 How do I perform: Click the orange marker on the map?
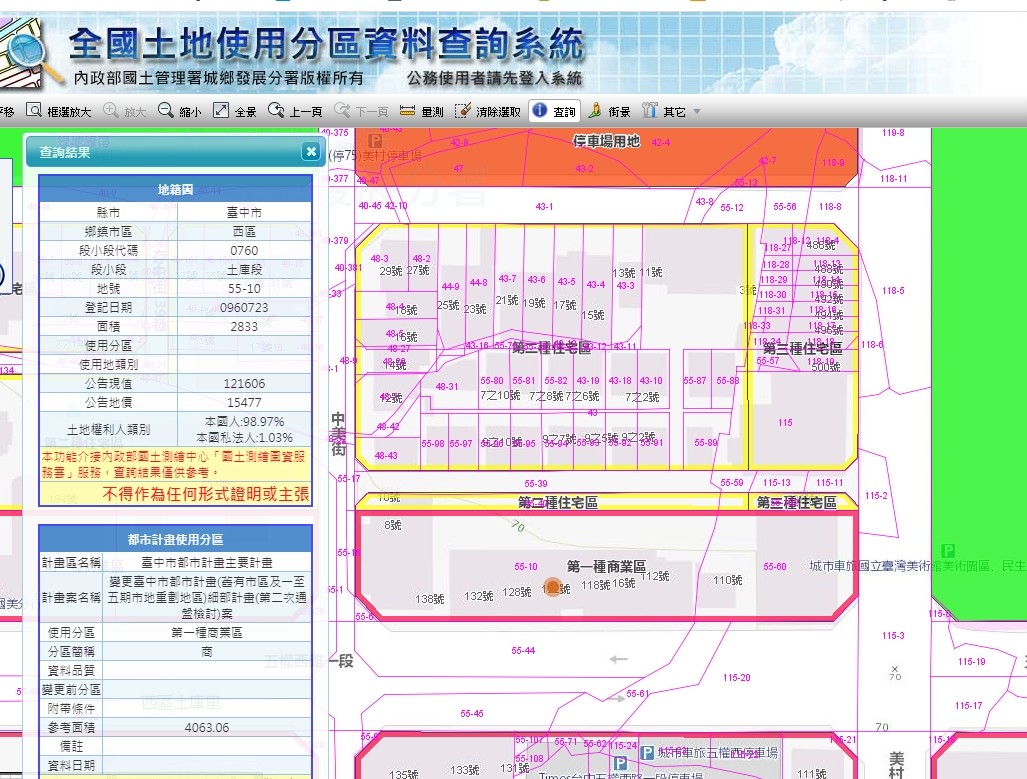[x=551, y=588]
